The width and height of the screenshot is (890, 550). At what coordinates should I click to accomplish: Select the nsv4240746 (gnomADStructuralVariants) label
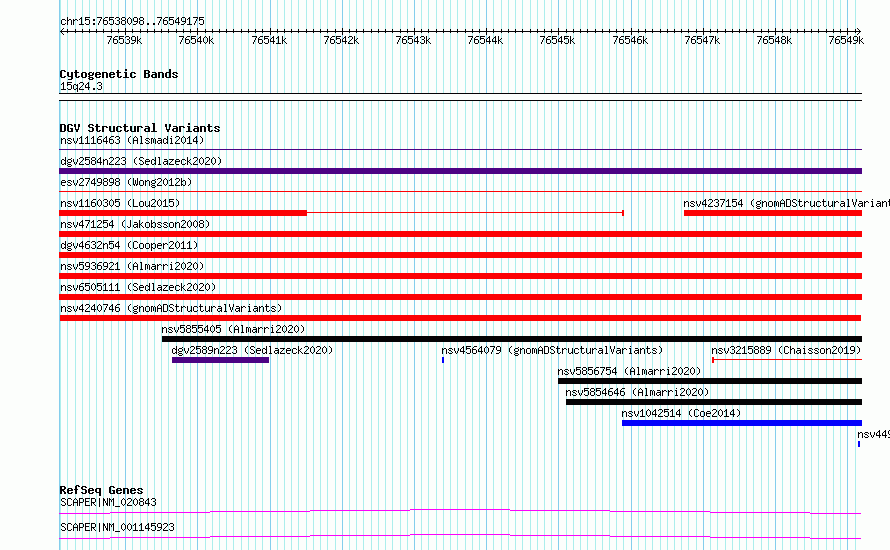click(x=171, y=308)
